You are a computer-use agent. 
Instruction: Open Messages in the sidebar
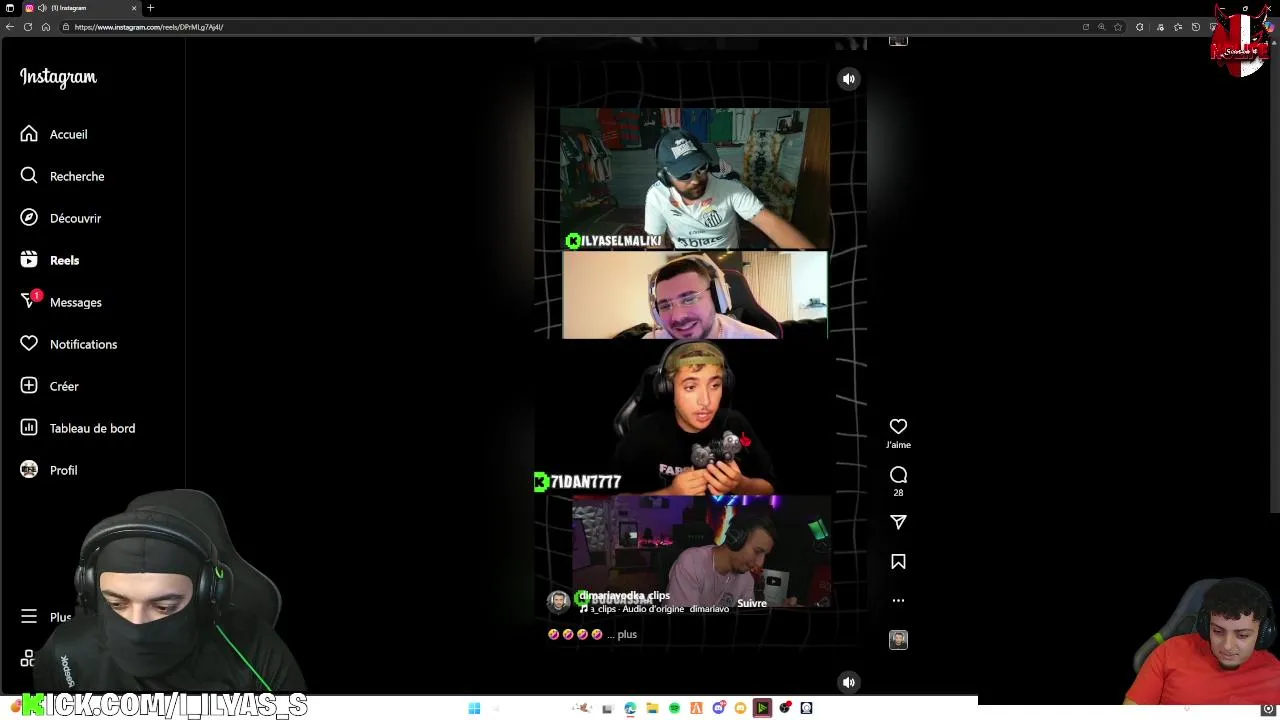click(61, 302)
